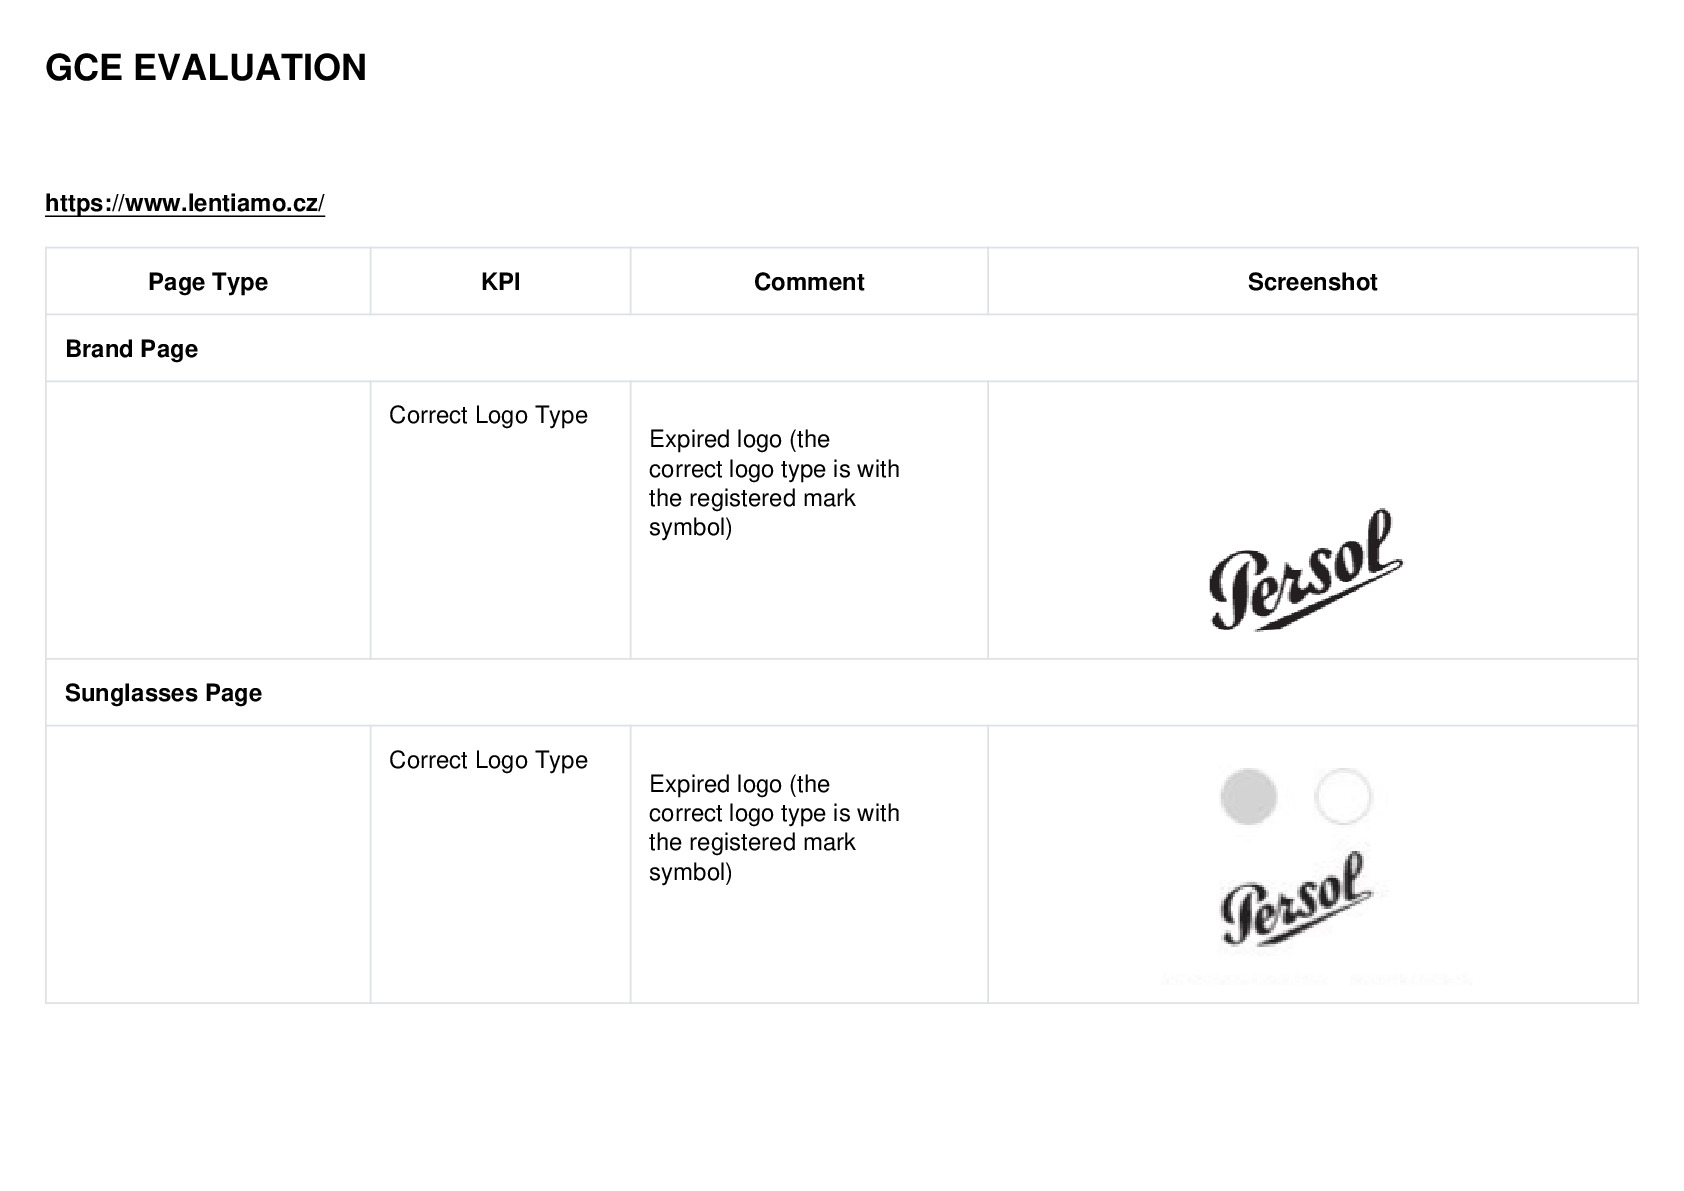Viewport: 1684px width, 1191px height.
Task: Click the Expired logo comment in Brand Page row
Action: point(774,483)
